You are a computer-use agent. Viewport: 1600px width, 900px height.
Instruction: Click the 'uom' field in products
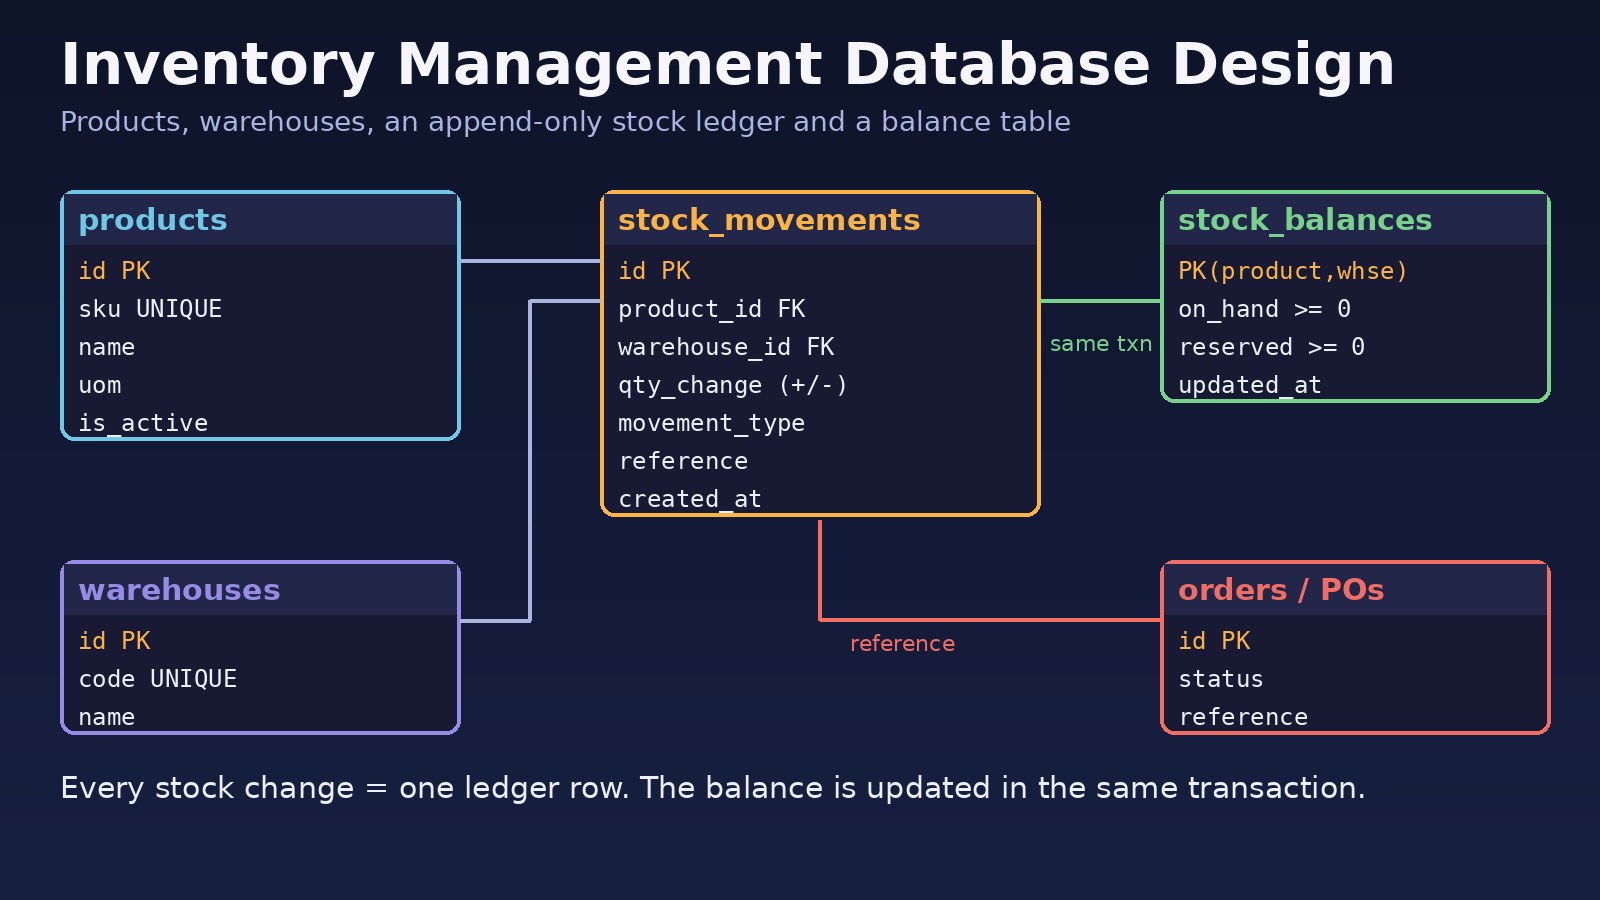click(100, 385)
